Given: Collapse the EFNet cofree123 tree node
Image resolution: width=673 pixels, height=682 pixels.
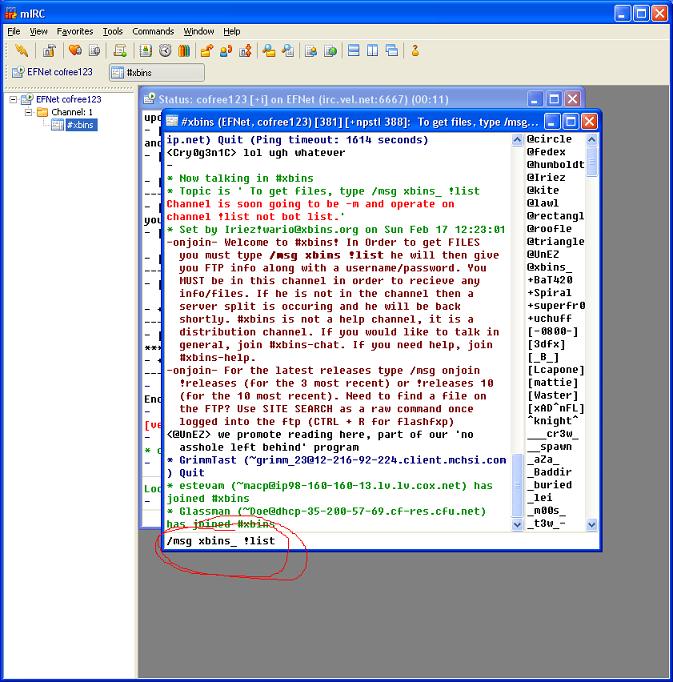Looking at the screenshot, I should pos(13,99).
